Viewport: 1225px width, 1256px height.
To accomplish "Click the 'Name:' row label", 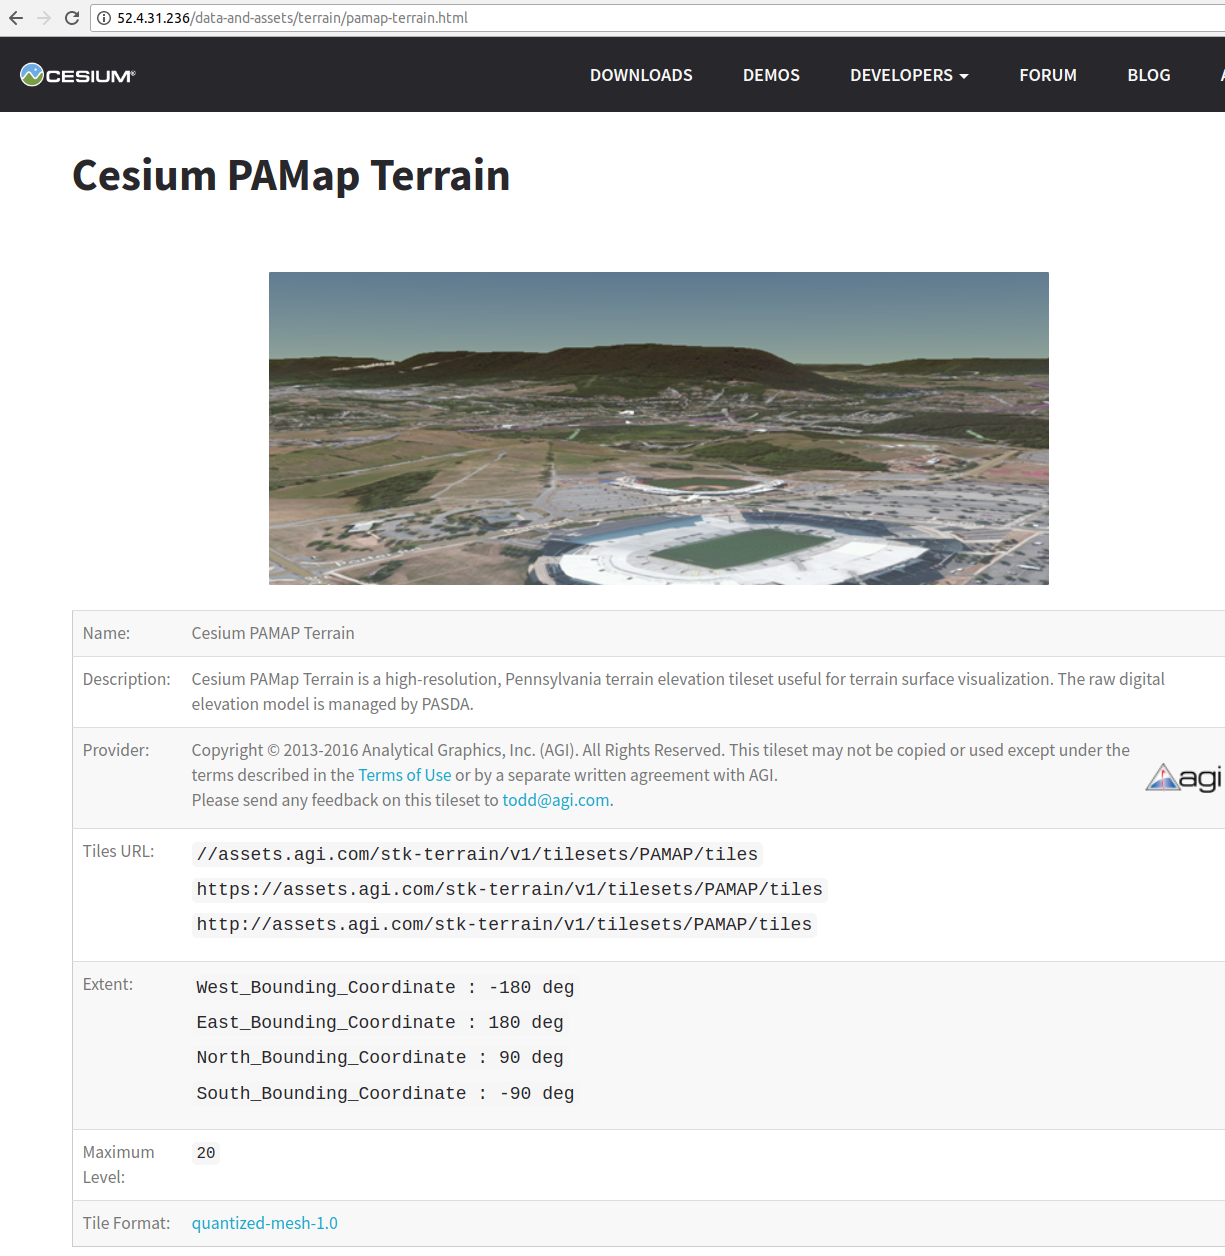I will click(106, 633).
